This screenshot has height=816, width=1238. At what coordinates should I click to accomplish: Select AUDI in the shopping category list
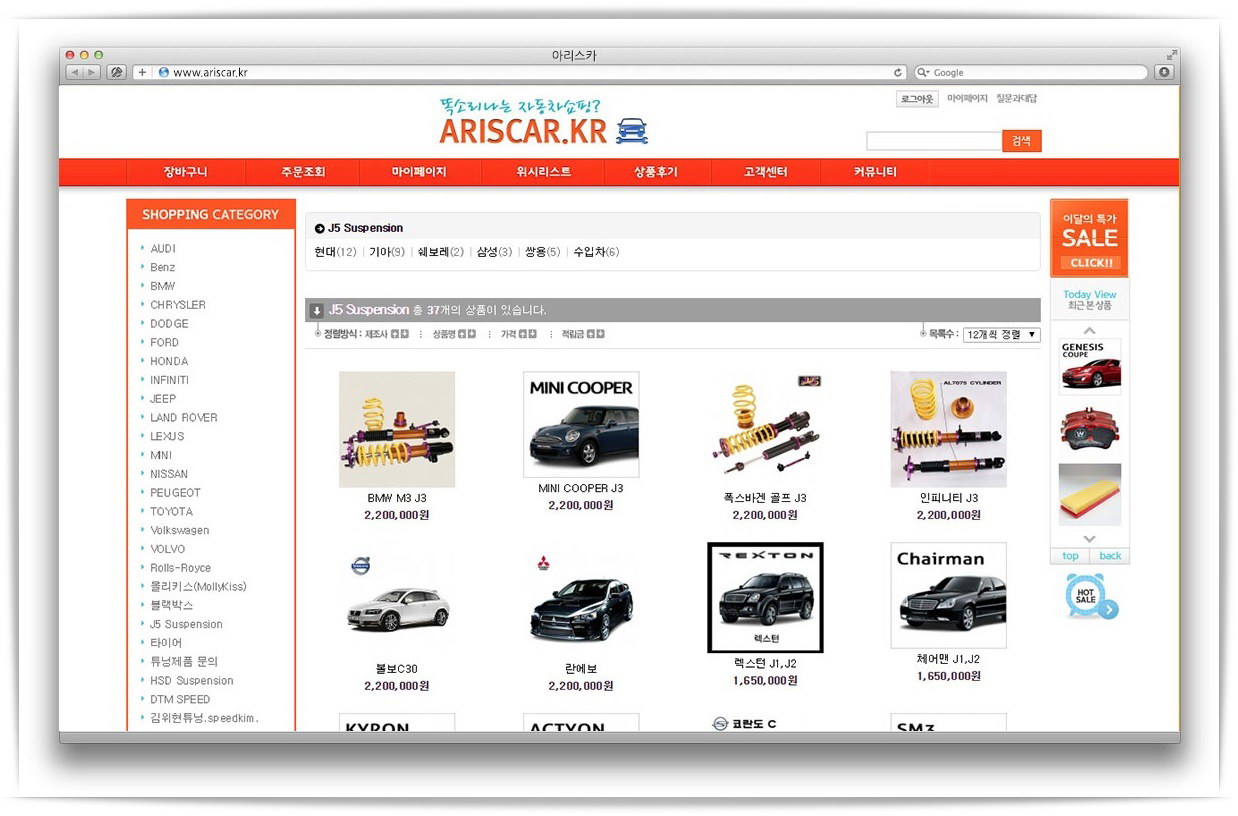(x=163, y=248)
